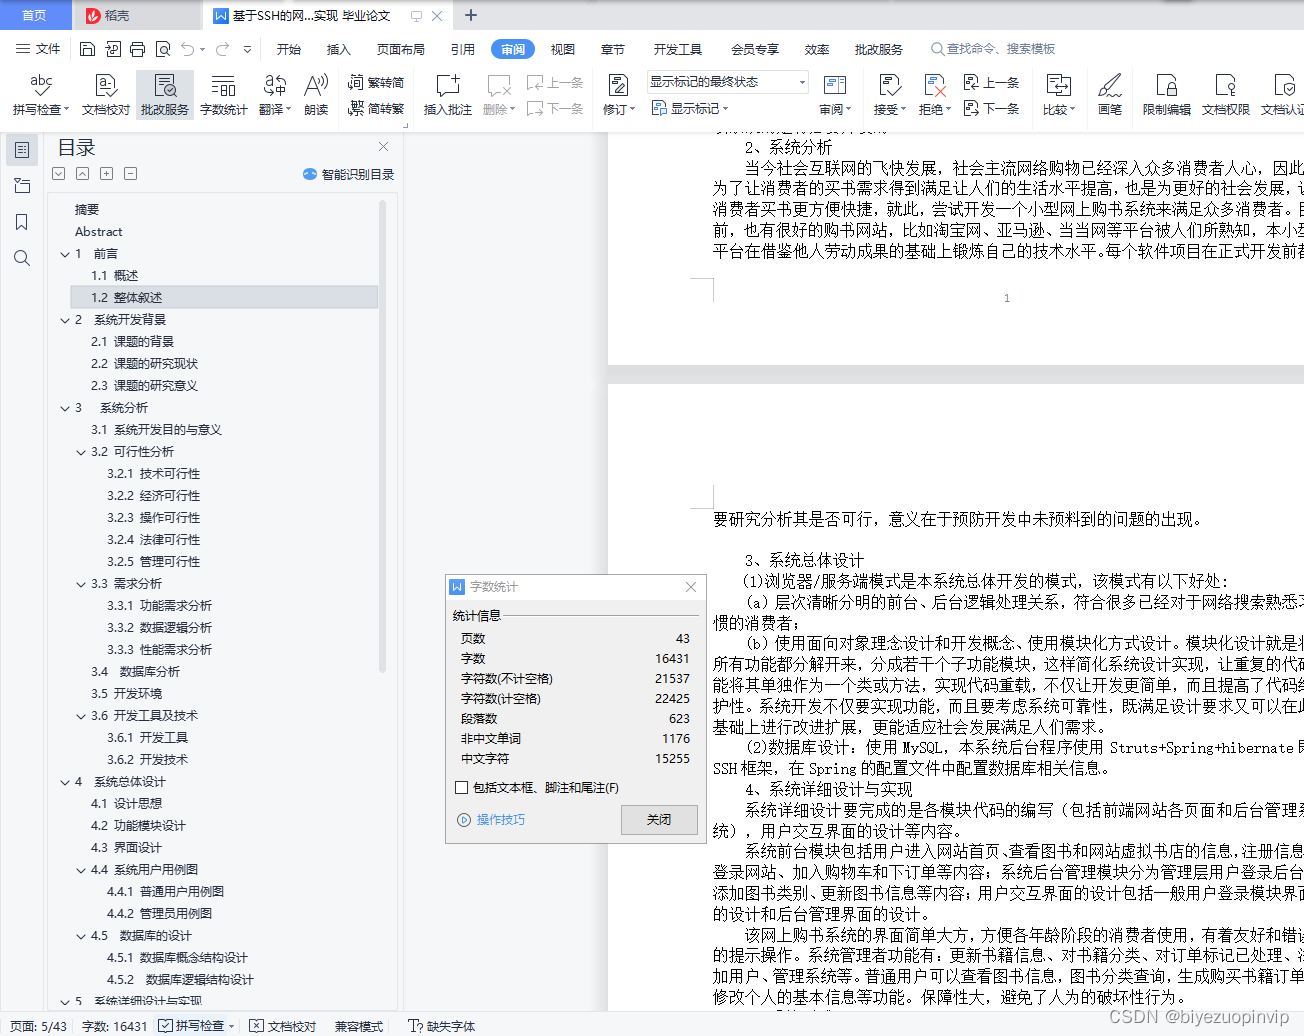The image size is (1304, 1036).
Task: Open the spell check tool (拼写检查)
Action: (x=41, y=95)
